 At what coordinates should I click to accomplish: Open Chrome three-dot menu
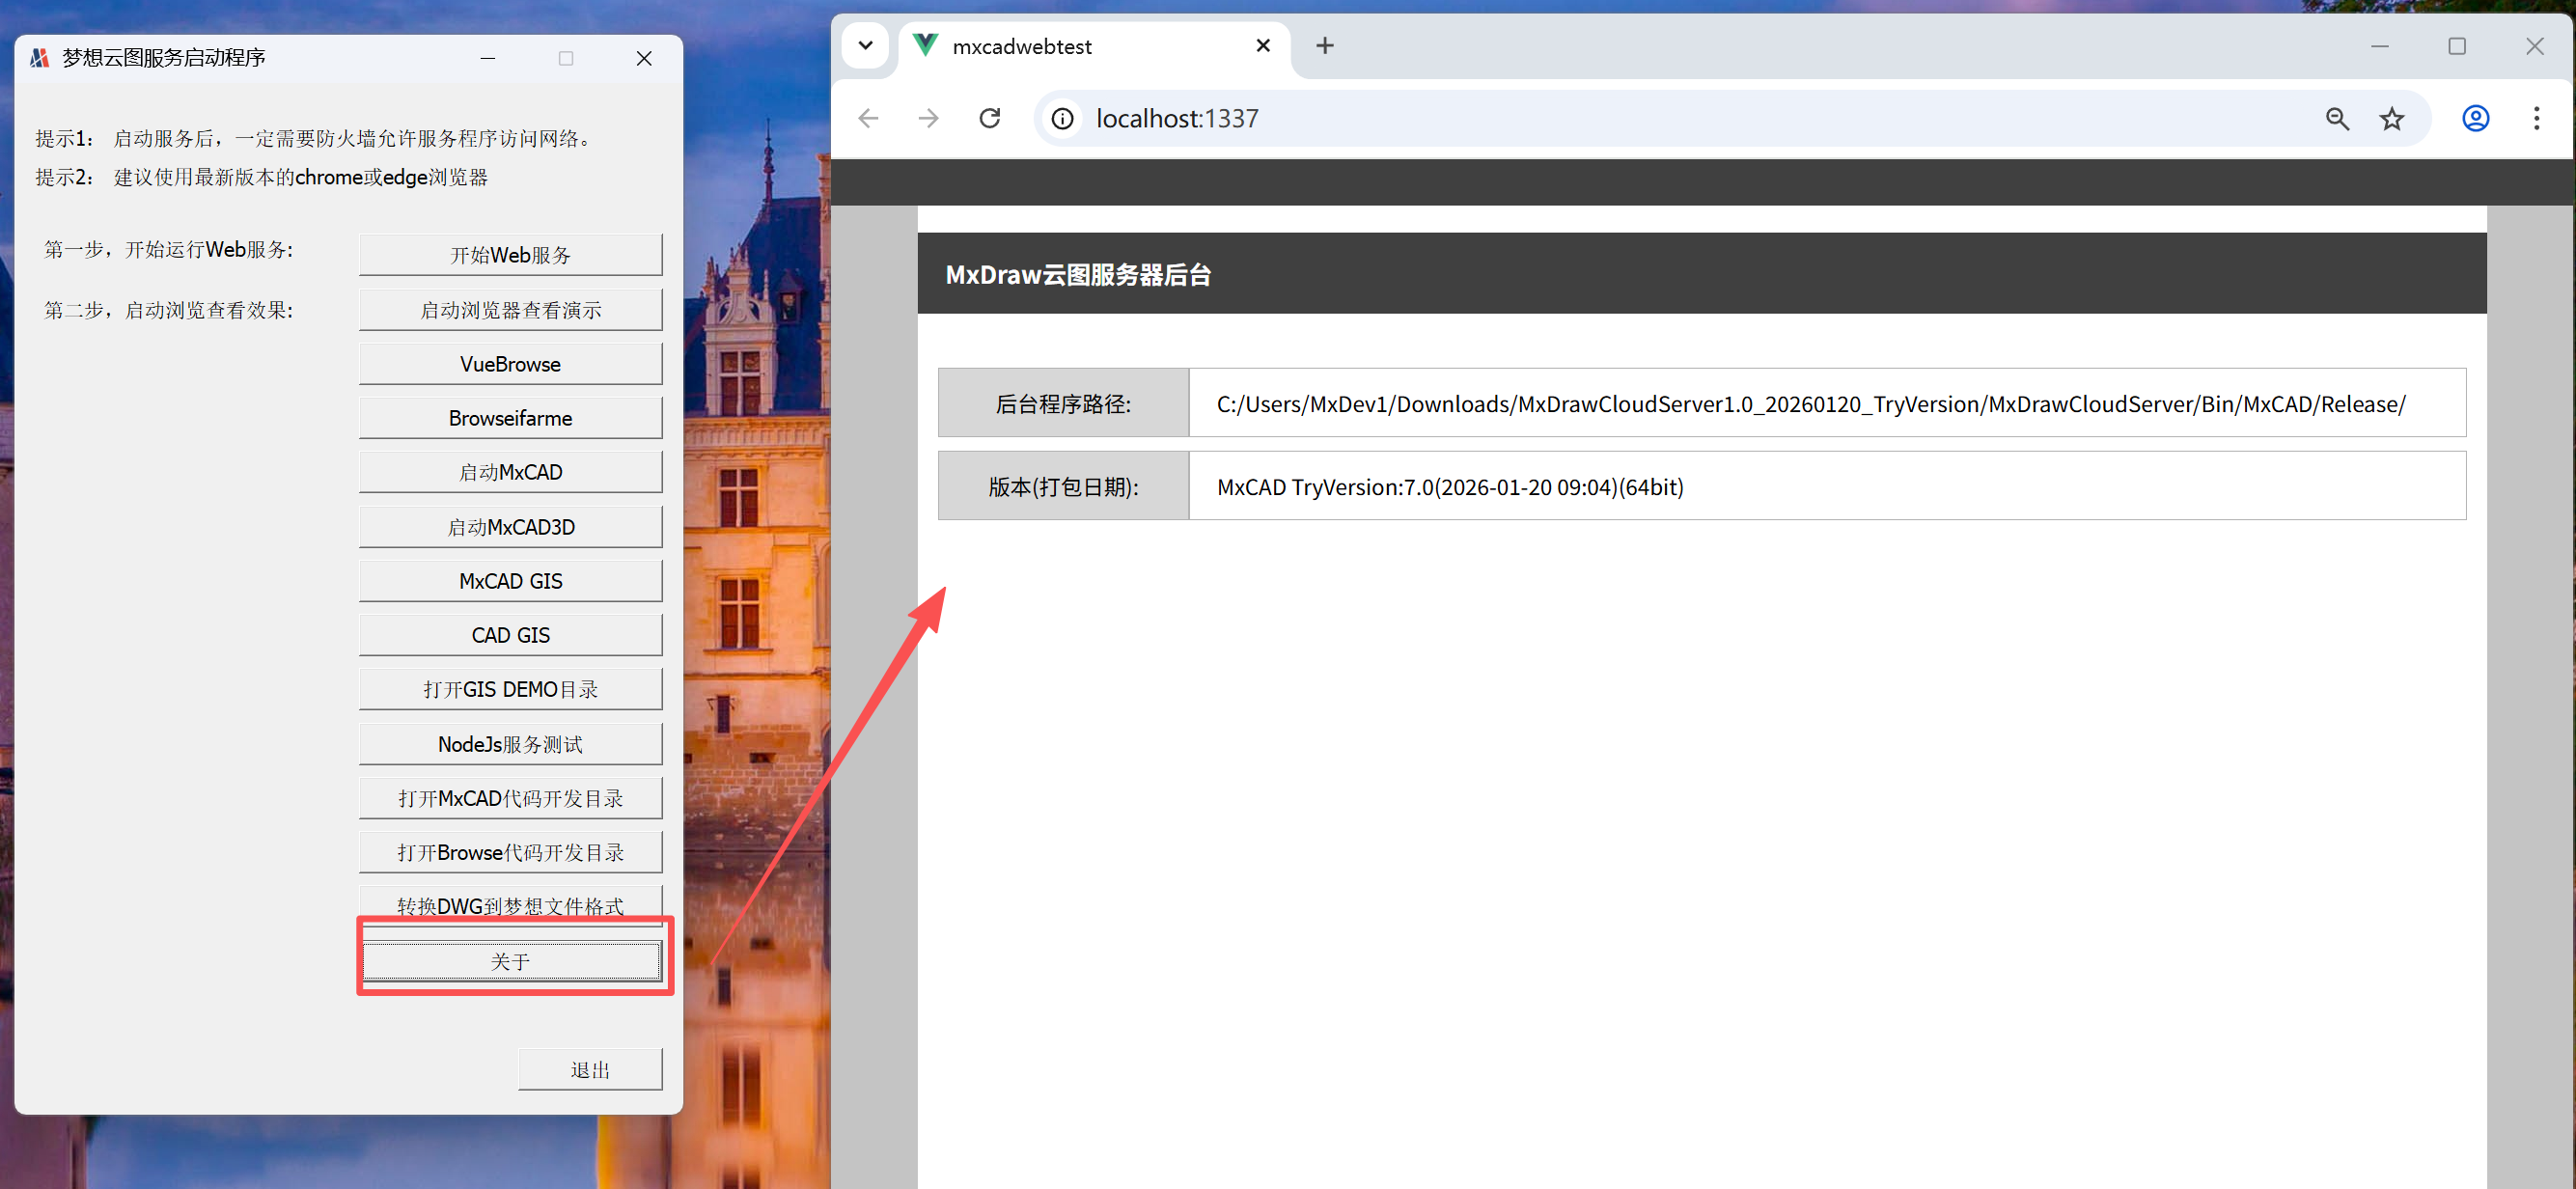(2535, 118)
